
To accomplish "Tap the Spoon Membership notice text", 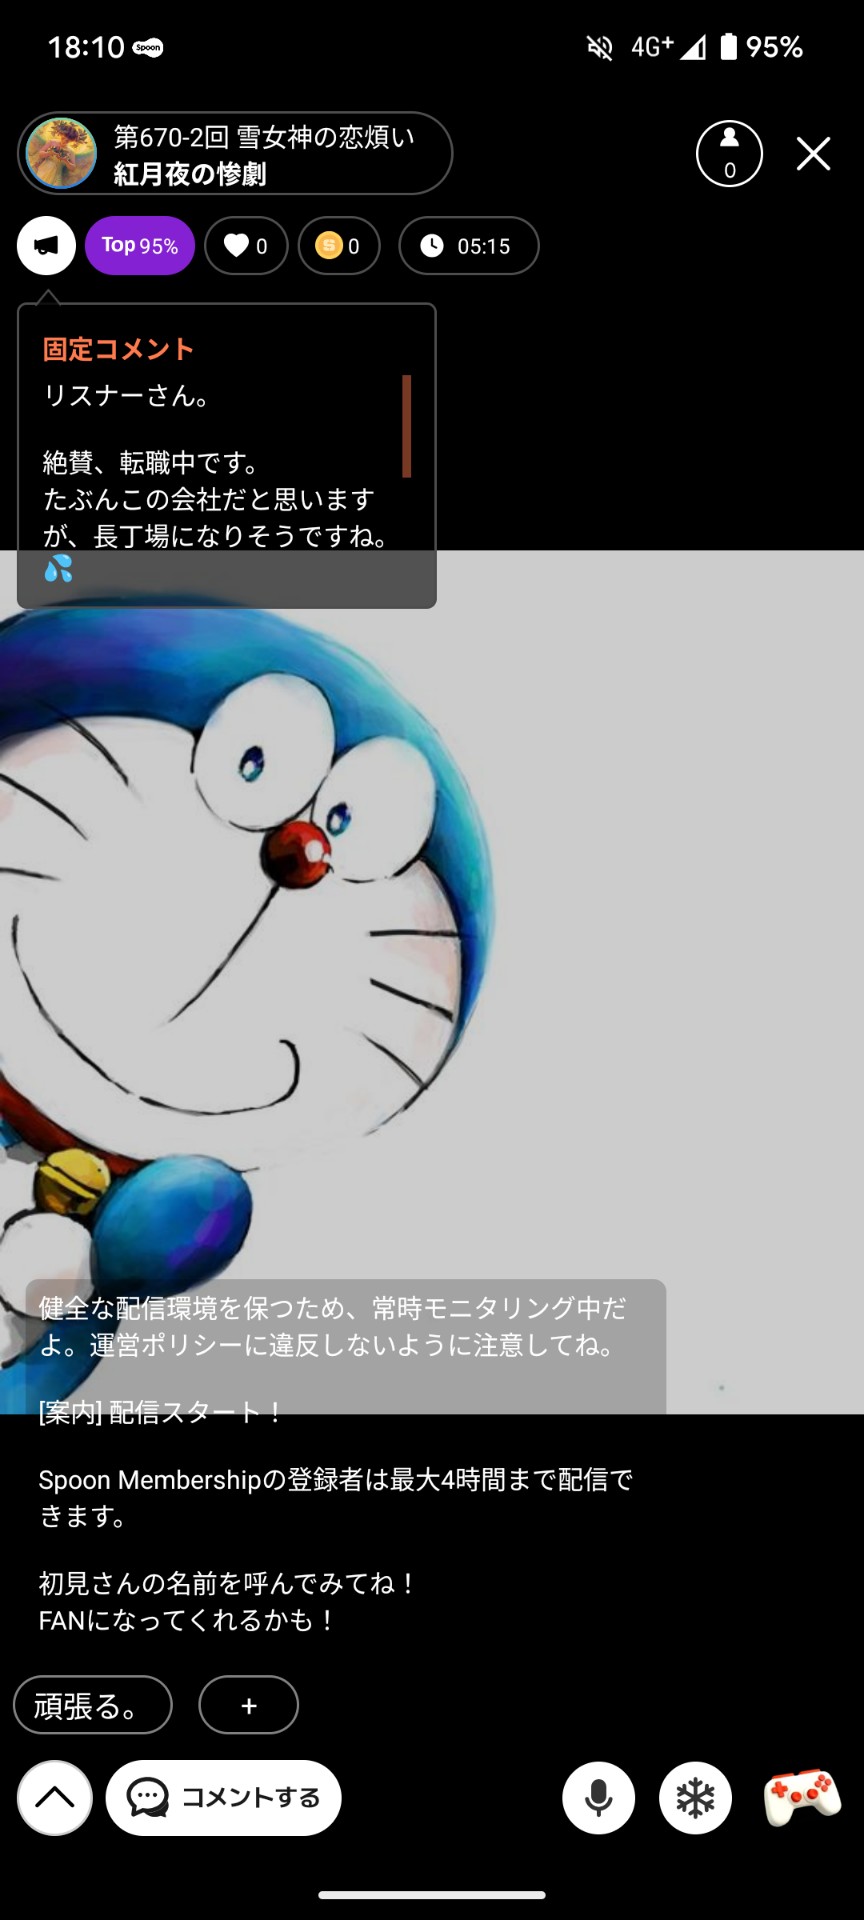I will (336, 1498).
